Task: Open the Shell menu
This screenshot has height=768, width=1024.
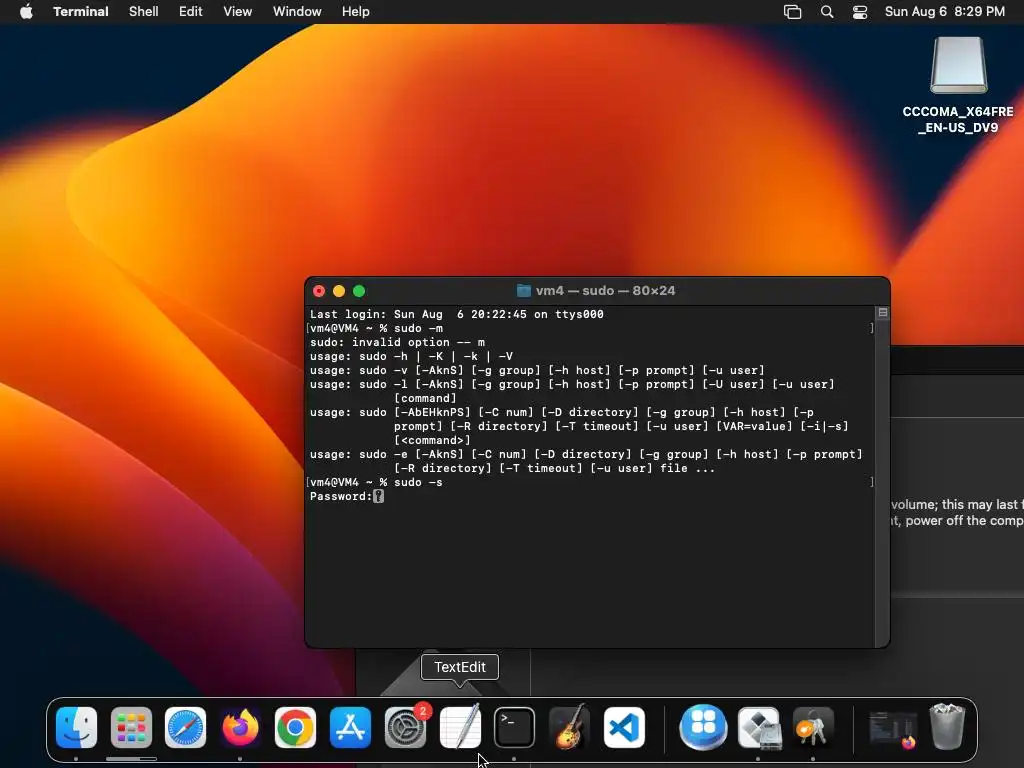Action: click(144, 12)
